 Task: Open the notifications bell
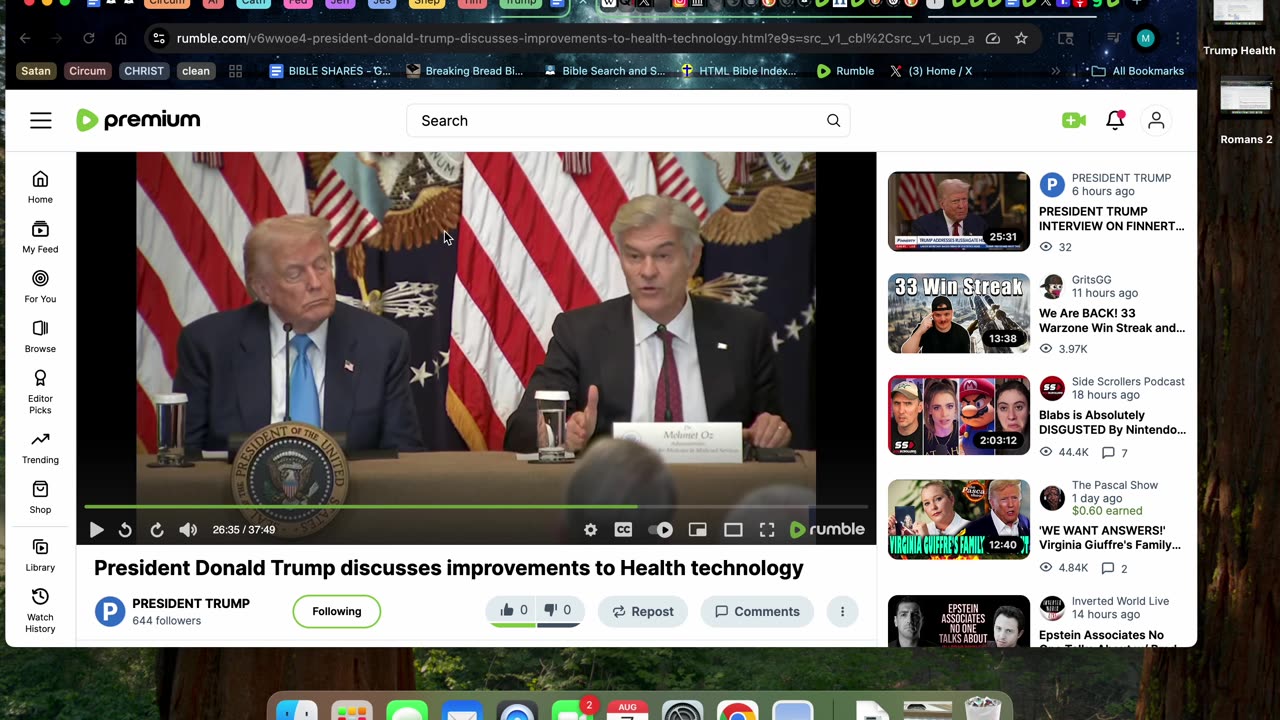(1115, 120)
